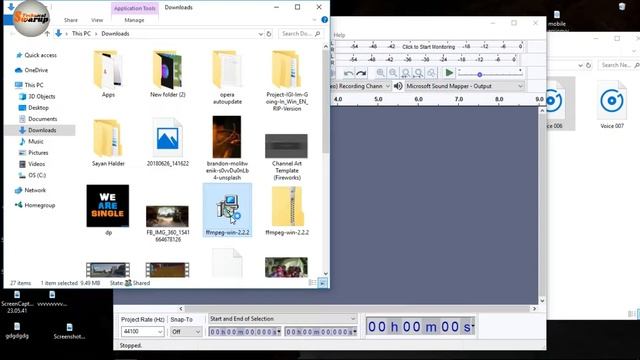Click the Audacity Undo icon

348,73
